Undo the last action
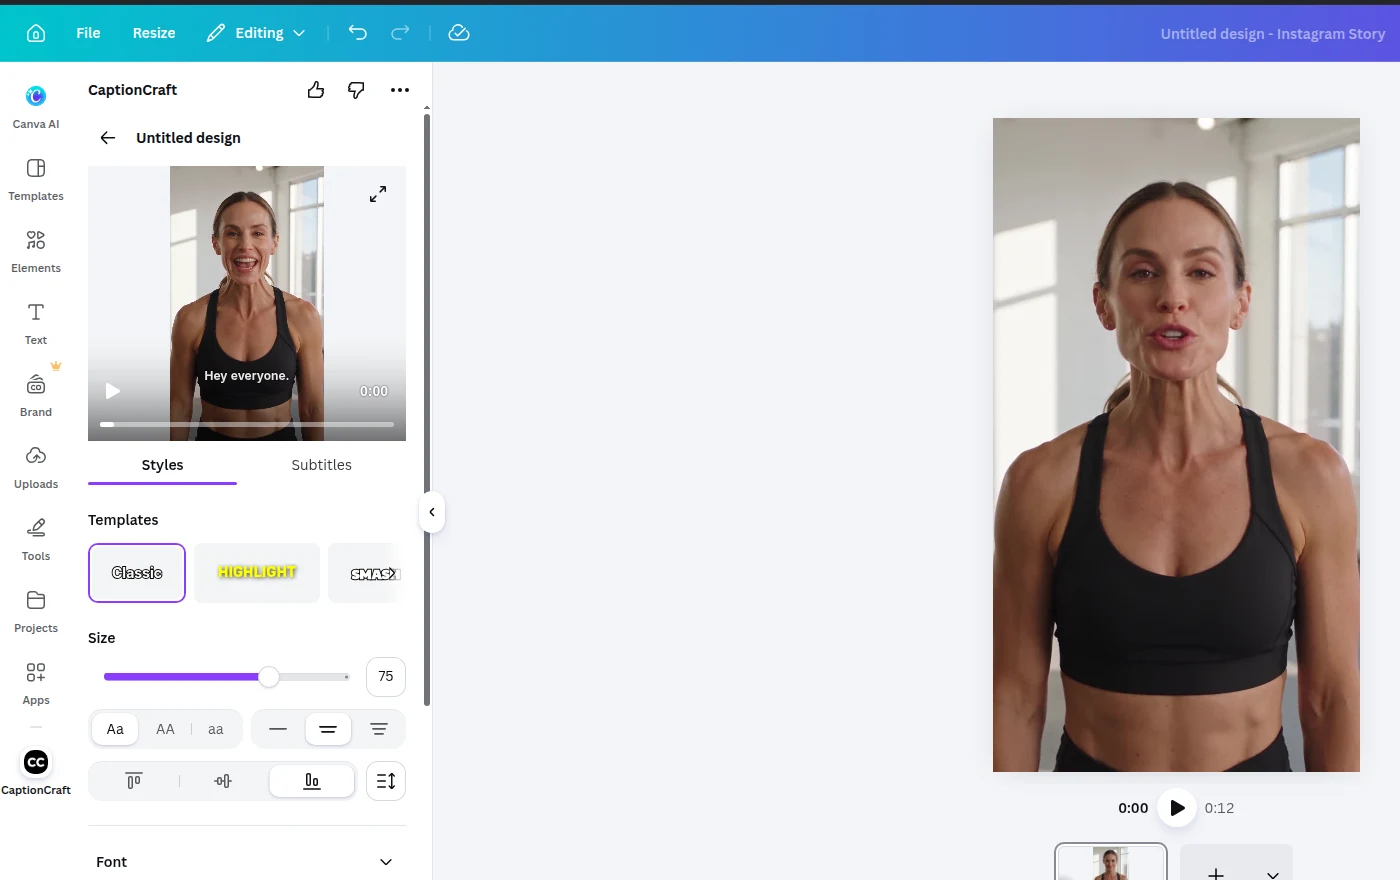This screenshot has width=1400, height=880. pyautogui.click(x=358, y=33)
